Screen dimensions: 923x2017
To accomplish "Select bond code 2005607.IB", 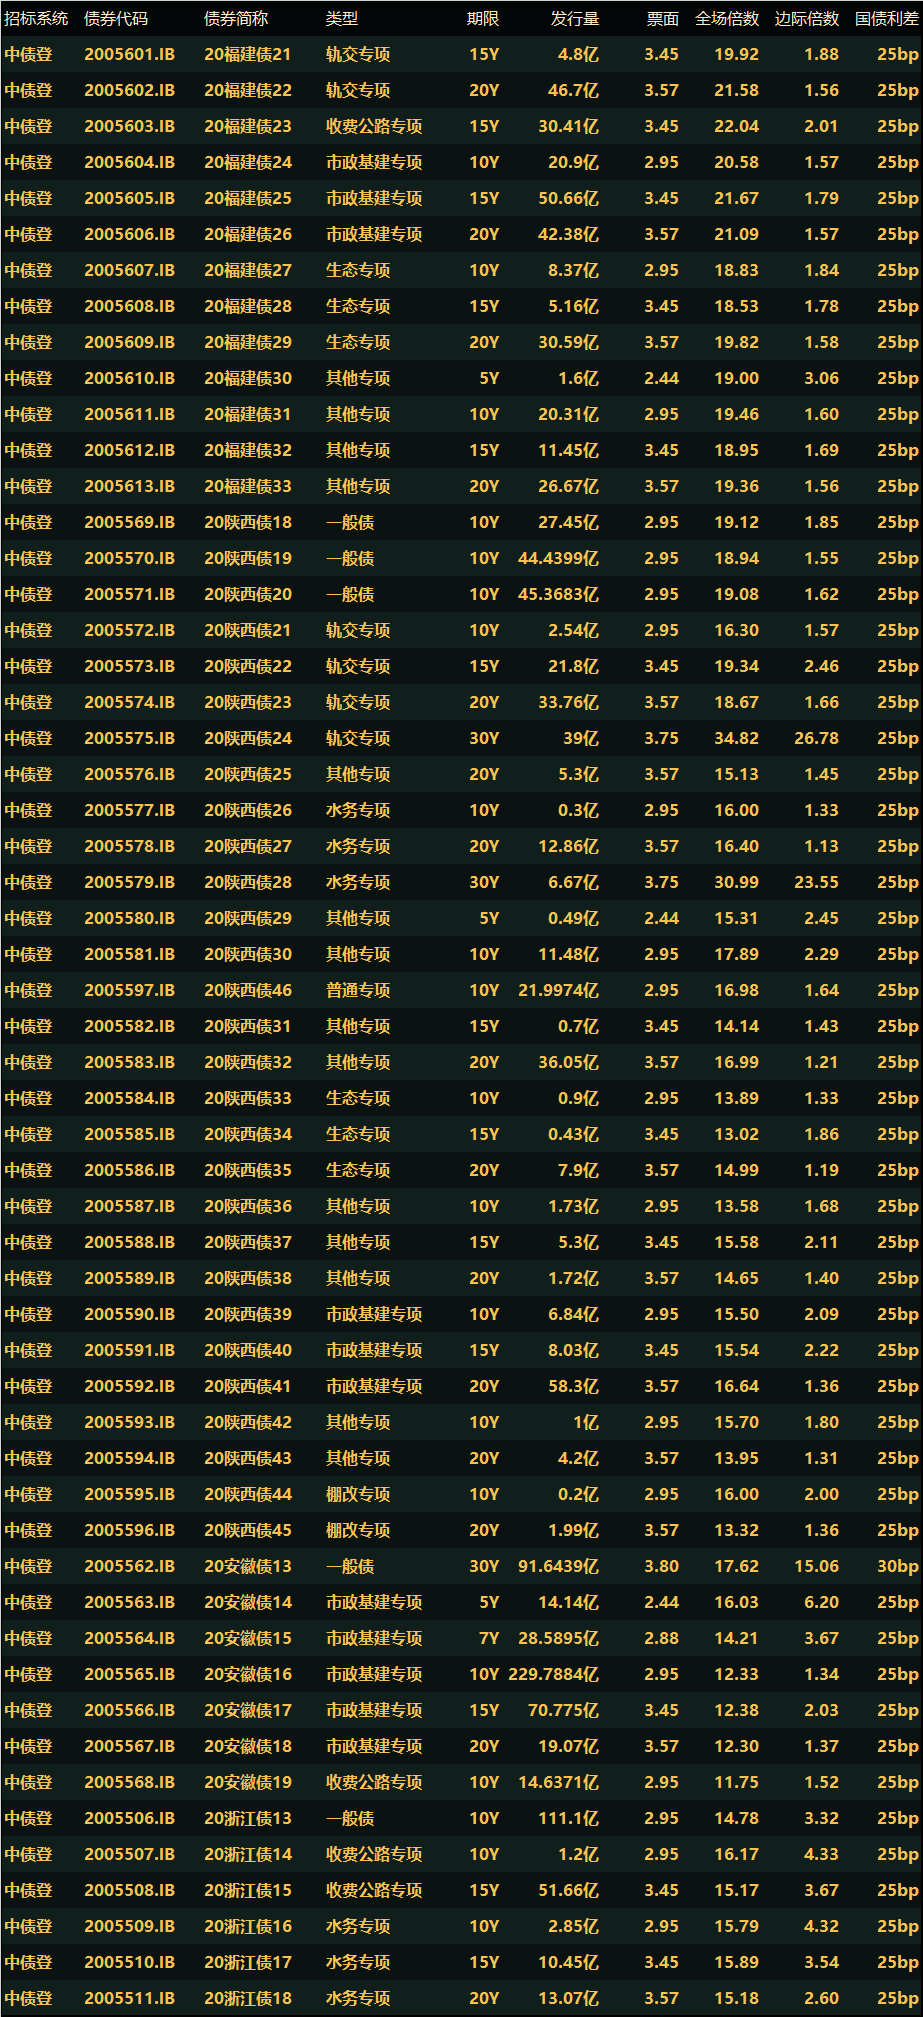I will point(129,271).
